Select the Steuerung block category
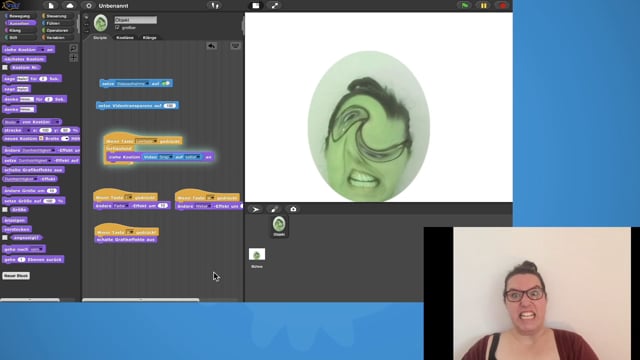This screenshot has height=360, width=640. tap(58, 16)
